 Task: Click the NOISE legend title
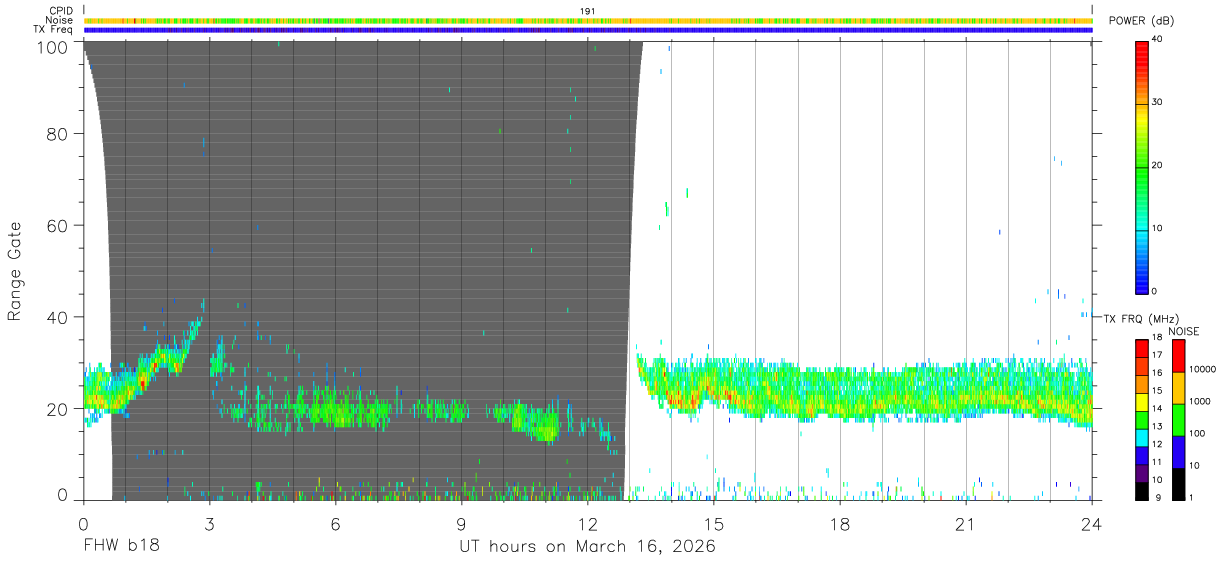click(1184, 331)
